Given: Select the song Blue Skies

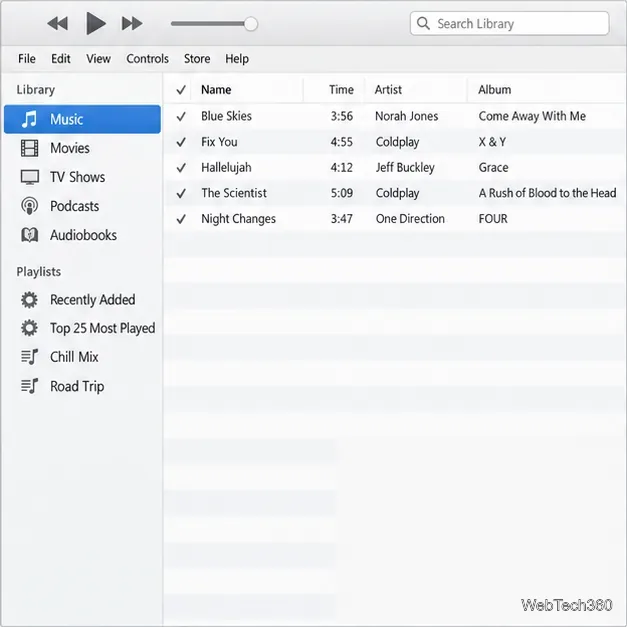Looking at the screenshot, I should pyautogui.click(x=226, y=116).
